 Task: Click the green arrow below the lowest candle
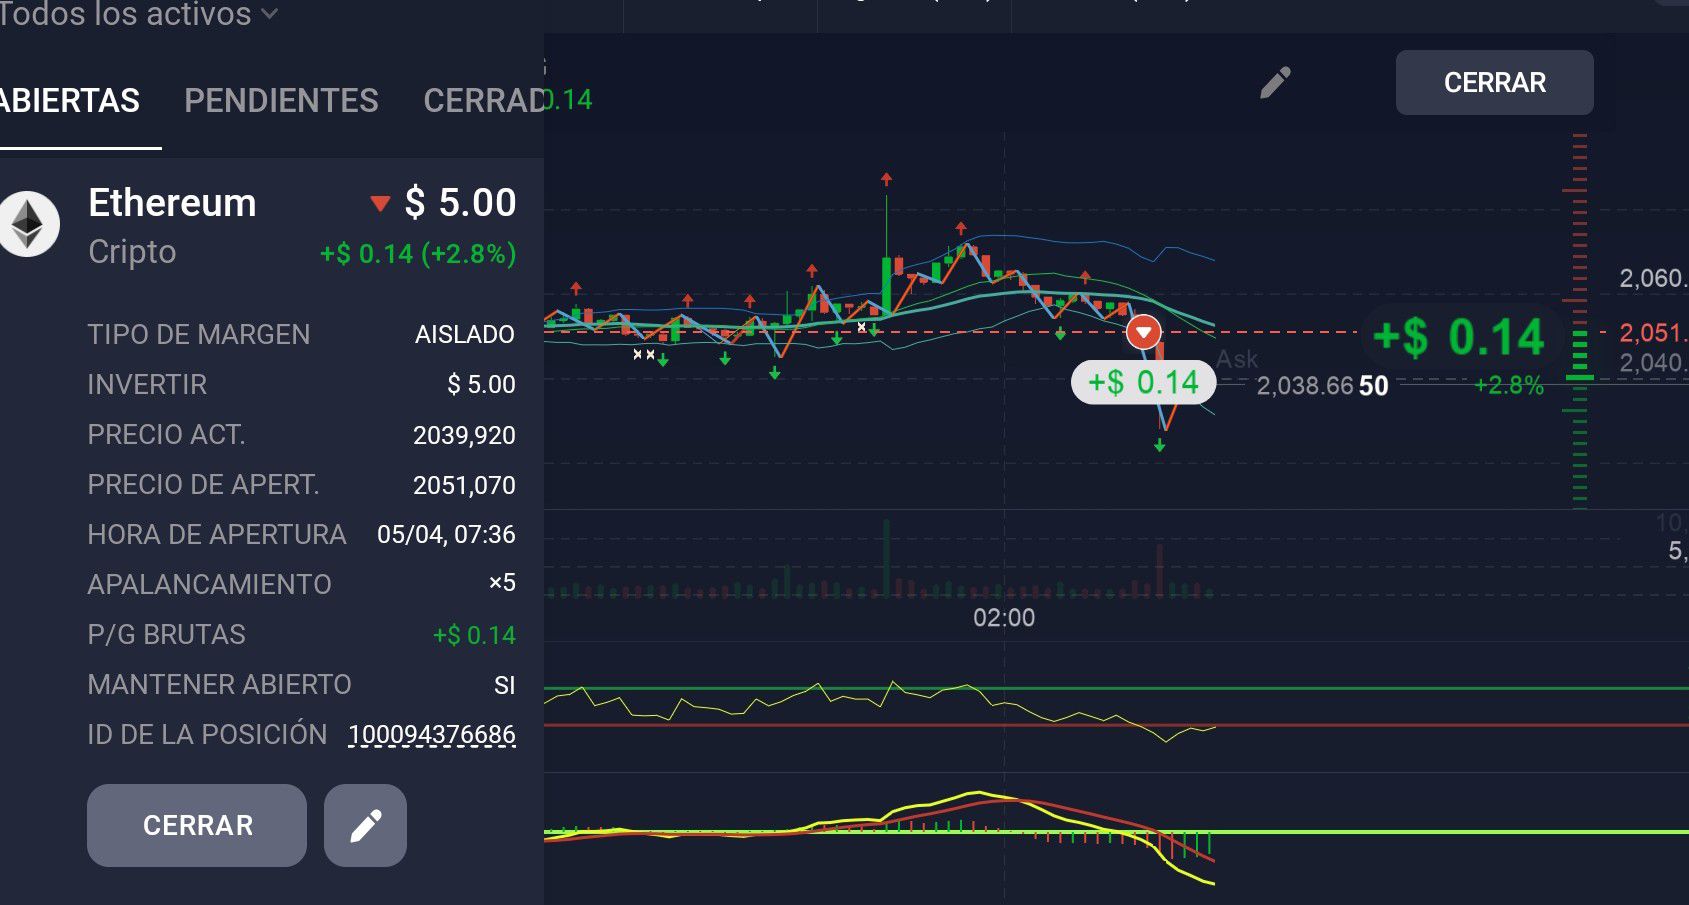click(1159, 445)
